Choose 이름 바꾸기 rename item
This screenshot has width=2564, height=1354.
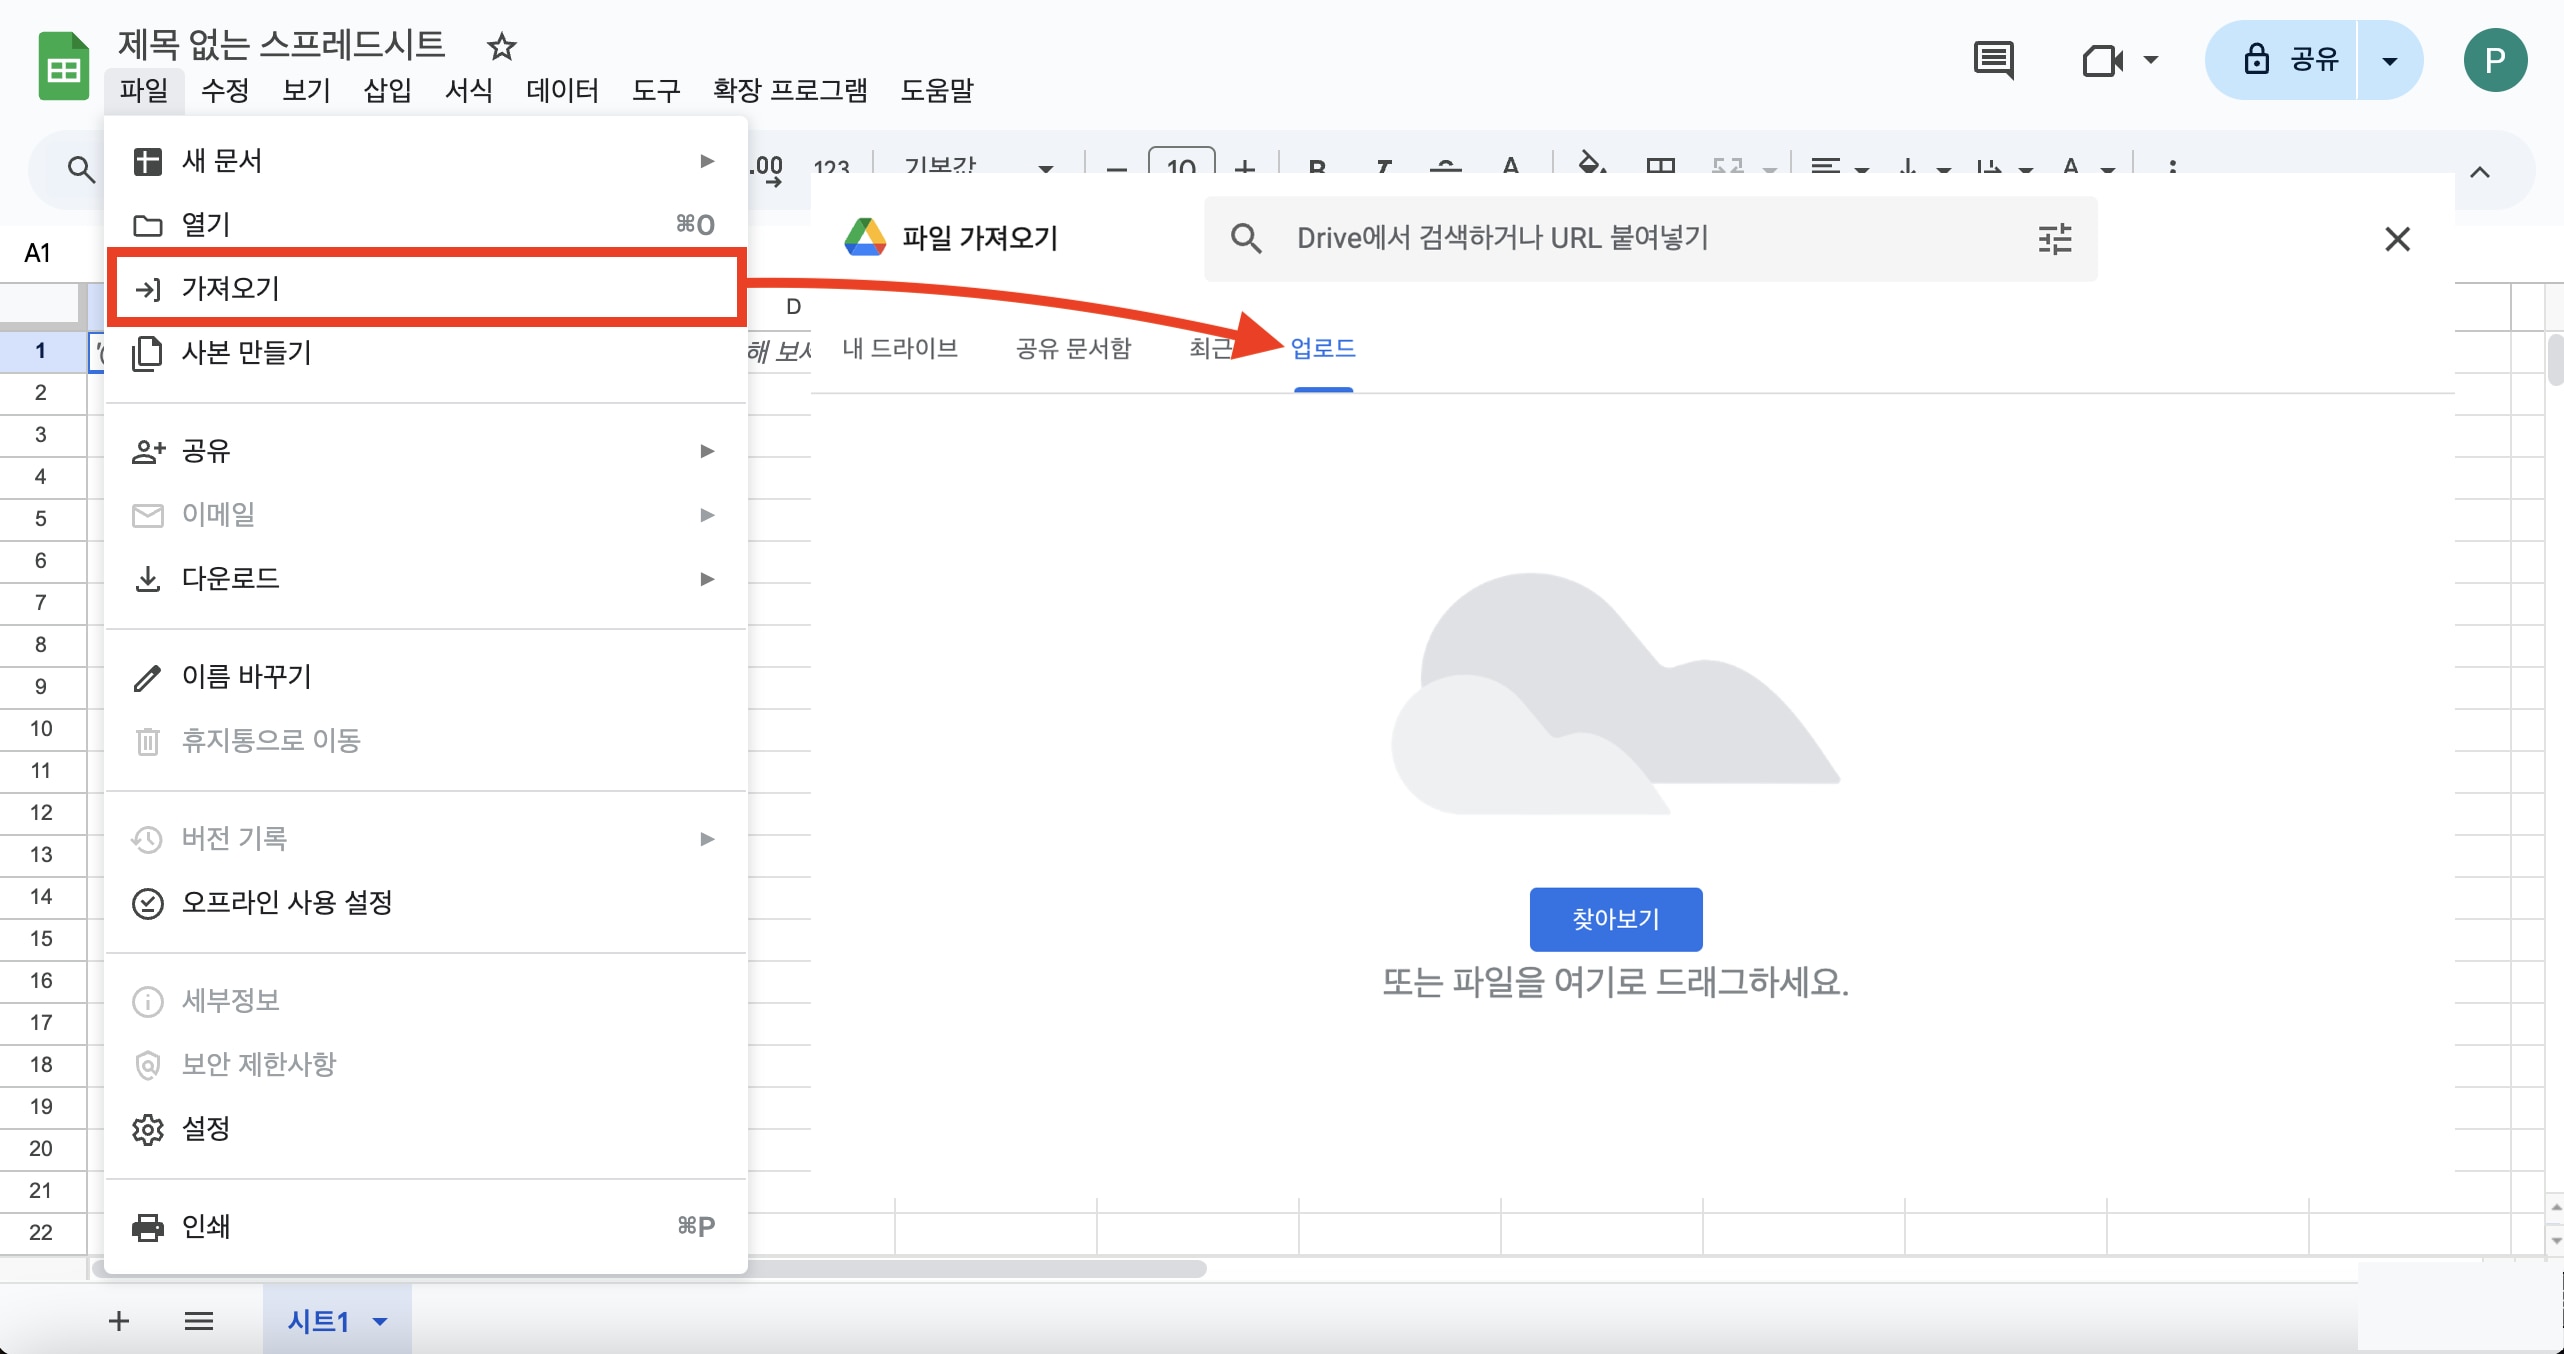tap(426, 677)
